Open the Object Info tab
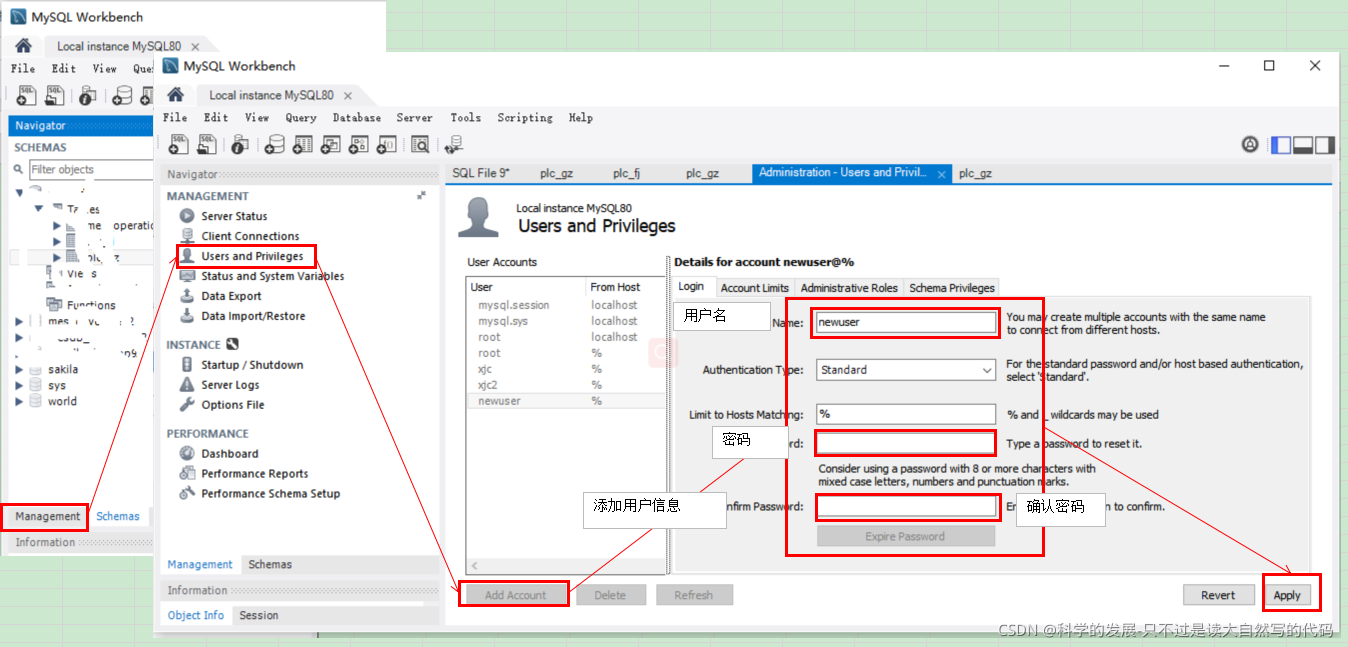This screenshot has width=1348, height=647. [x=196, y=616]
